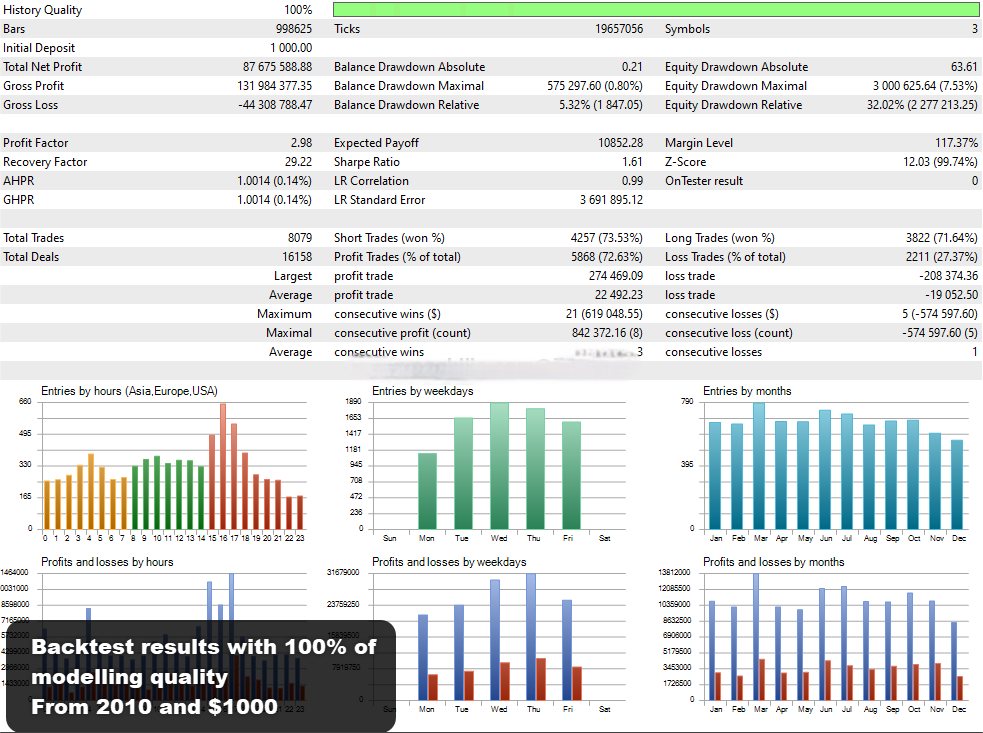The height and width of the screenshot is (733, 983).
Task: Click the Profits and losses by months title
Action: (773, 562)
